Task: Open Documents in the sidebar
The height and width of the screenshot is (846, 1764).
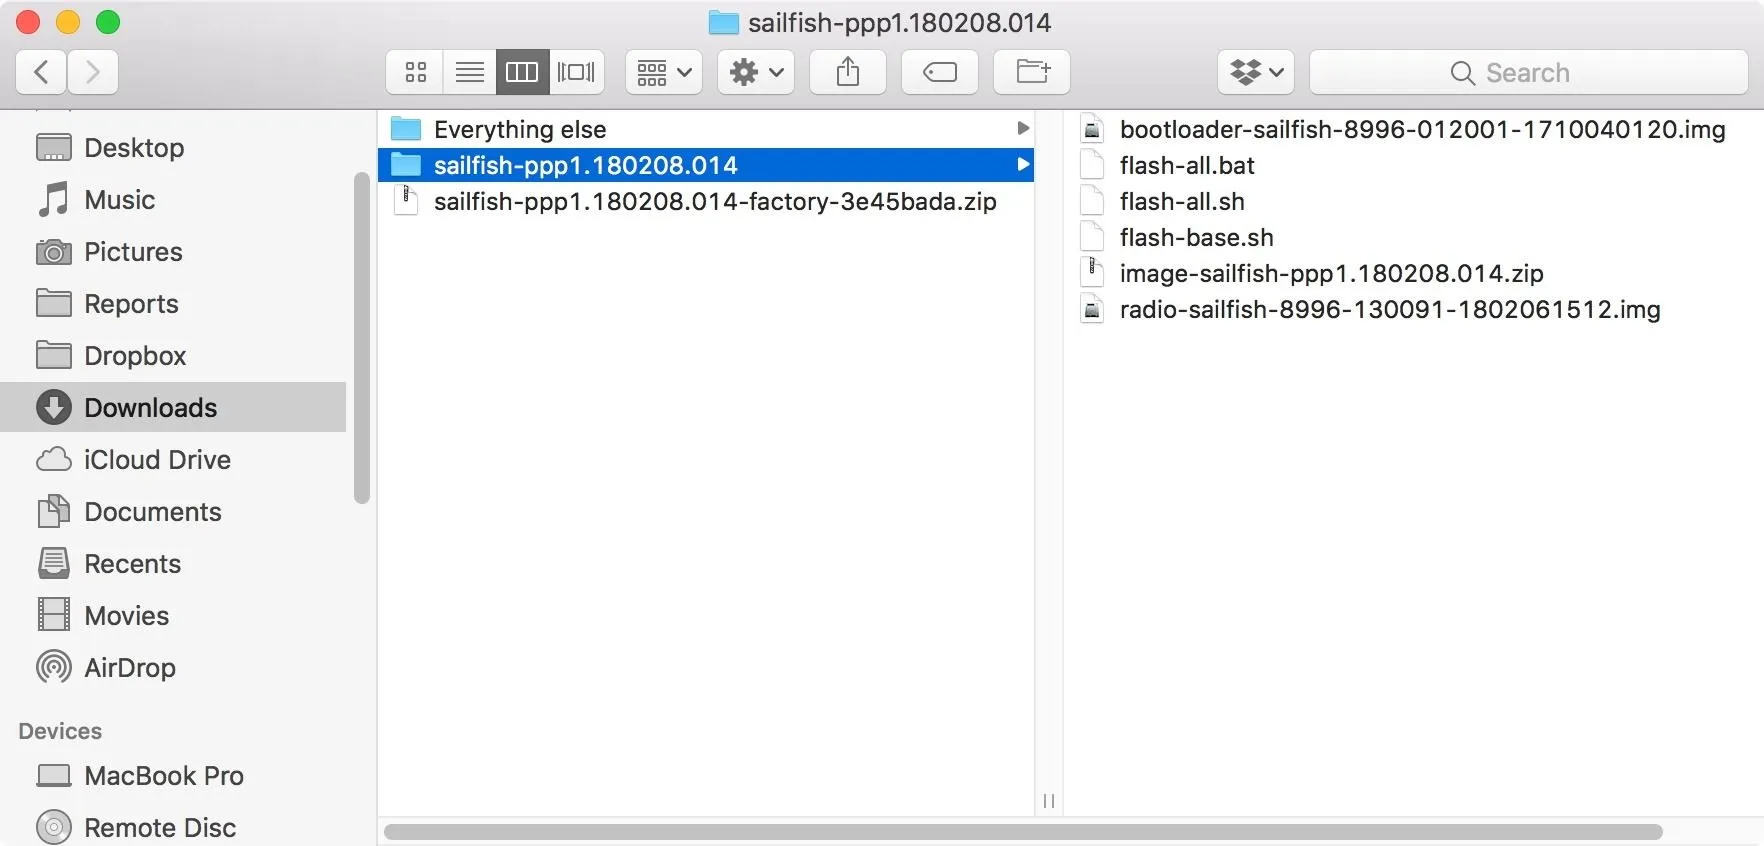Action: coord(173,512)
